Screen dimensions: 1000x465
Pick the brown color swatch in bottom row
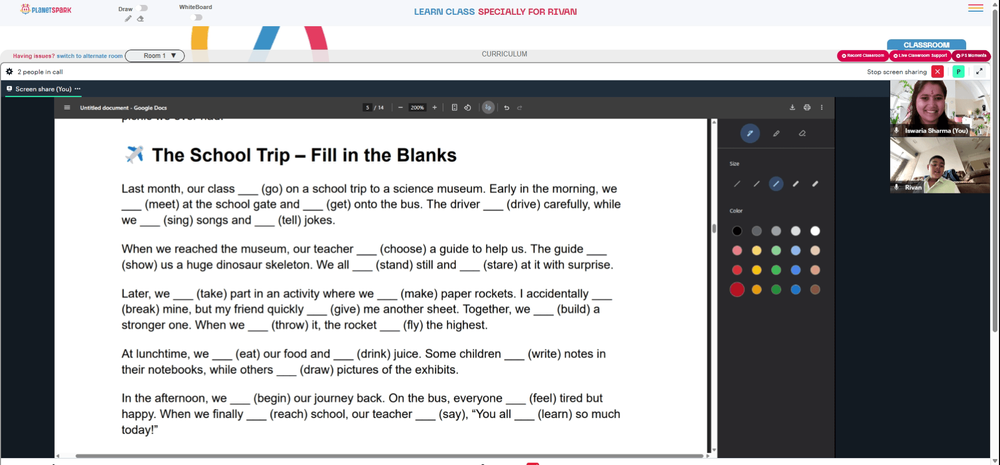(x=815, y=290)
